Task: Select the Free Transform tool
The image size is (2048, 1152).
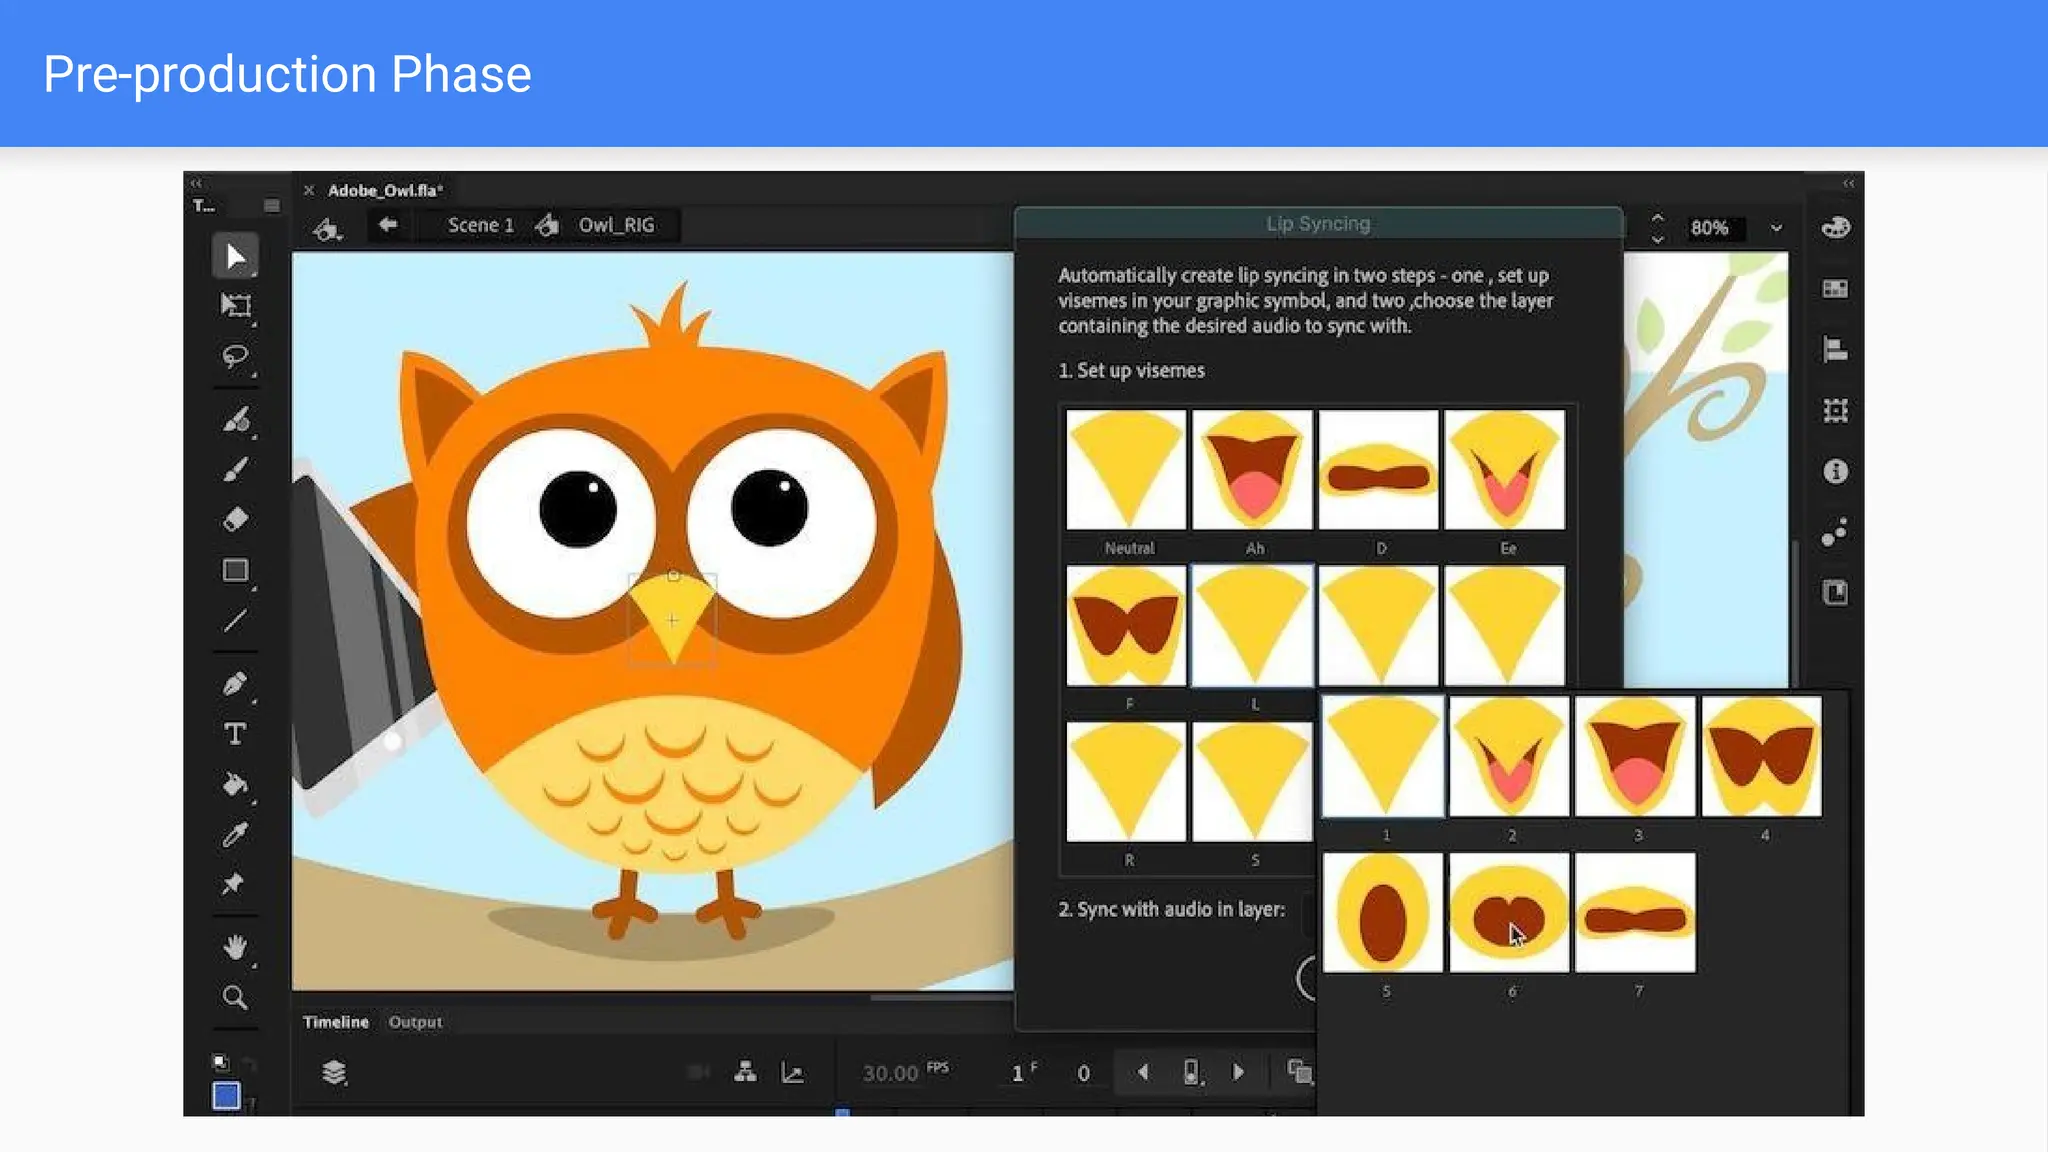Action: click(x=236, y=306)
